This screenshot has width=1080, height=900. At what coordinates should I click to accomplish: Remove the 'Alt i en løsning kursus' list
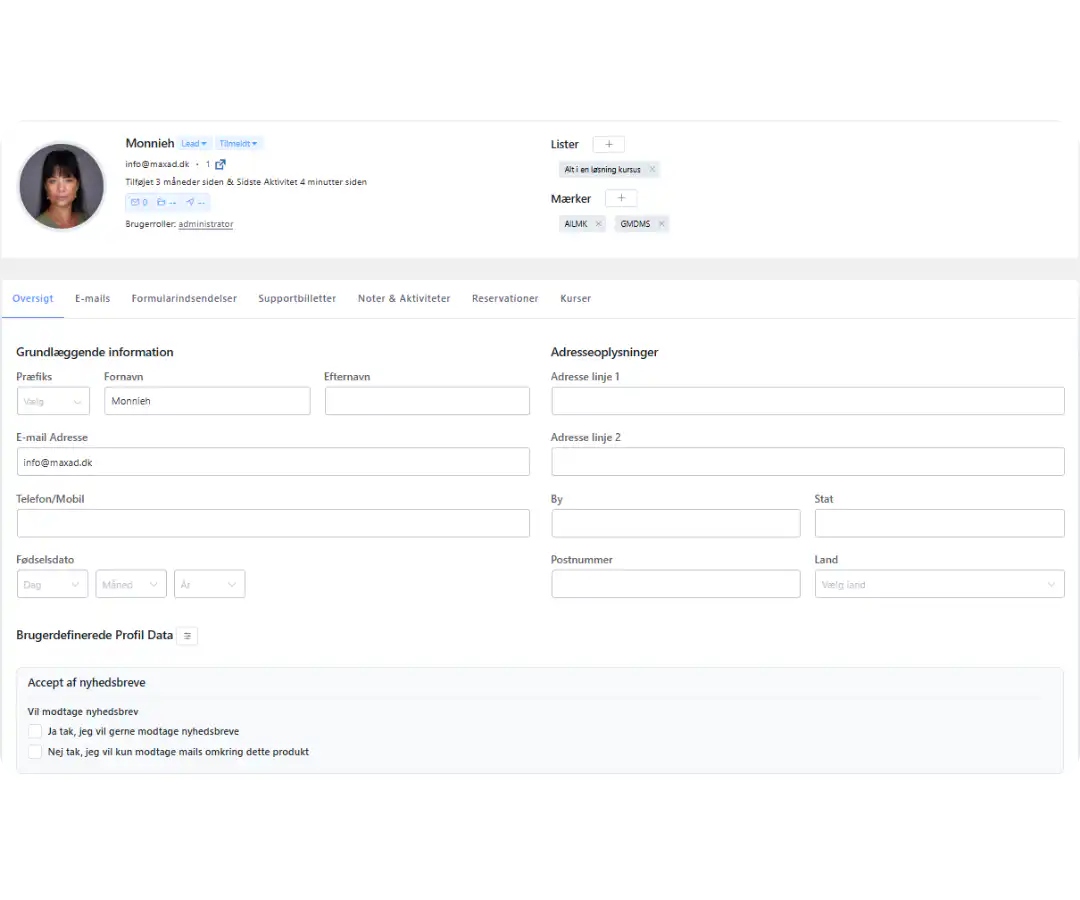[x=652, y=170]
